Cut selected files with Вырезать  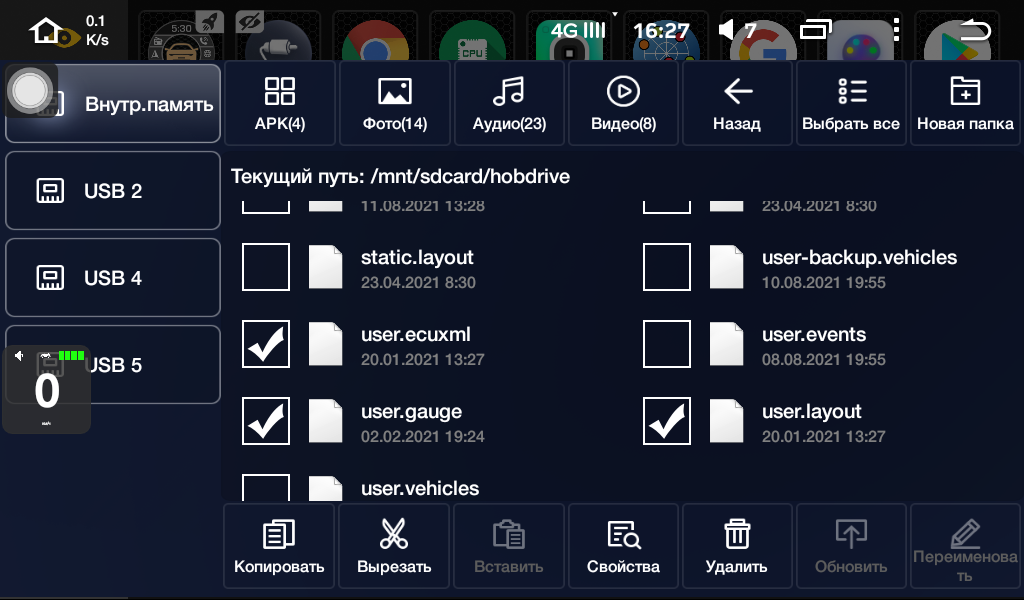tap(394, 546)
